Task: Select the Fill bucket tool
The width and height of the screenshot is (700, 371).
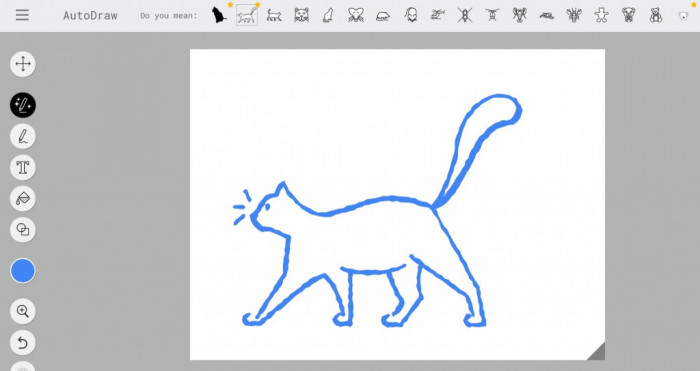Action: [x=23, y=198]
